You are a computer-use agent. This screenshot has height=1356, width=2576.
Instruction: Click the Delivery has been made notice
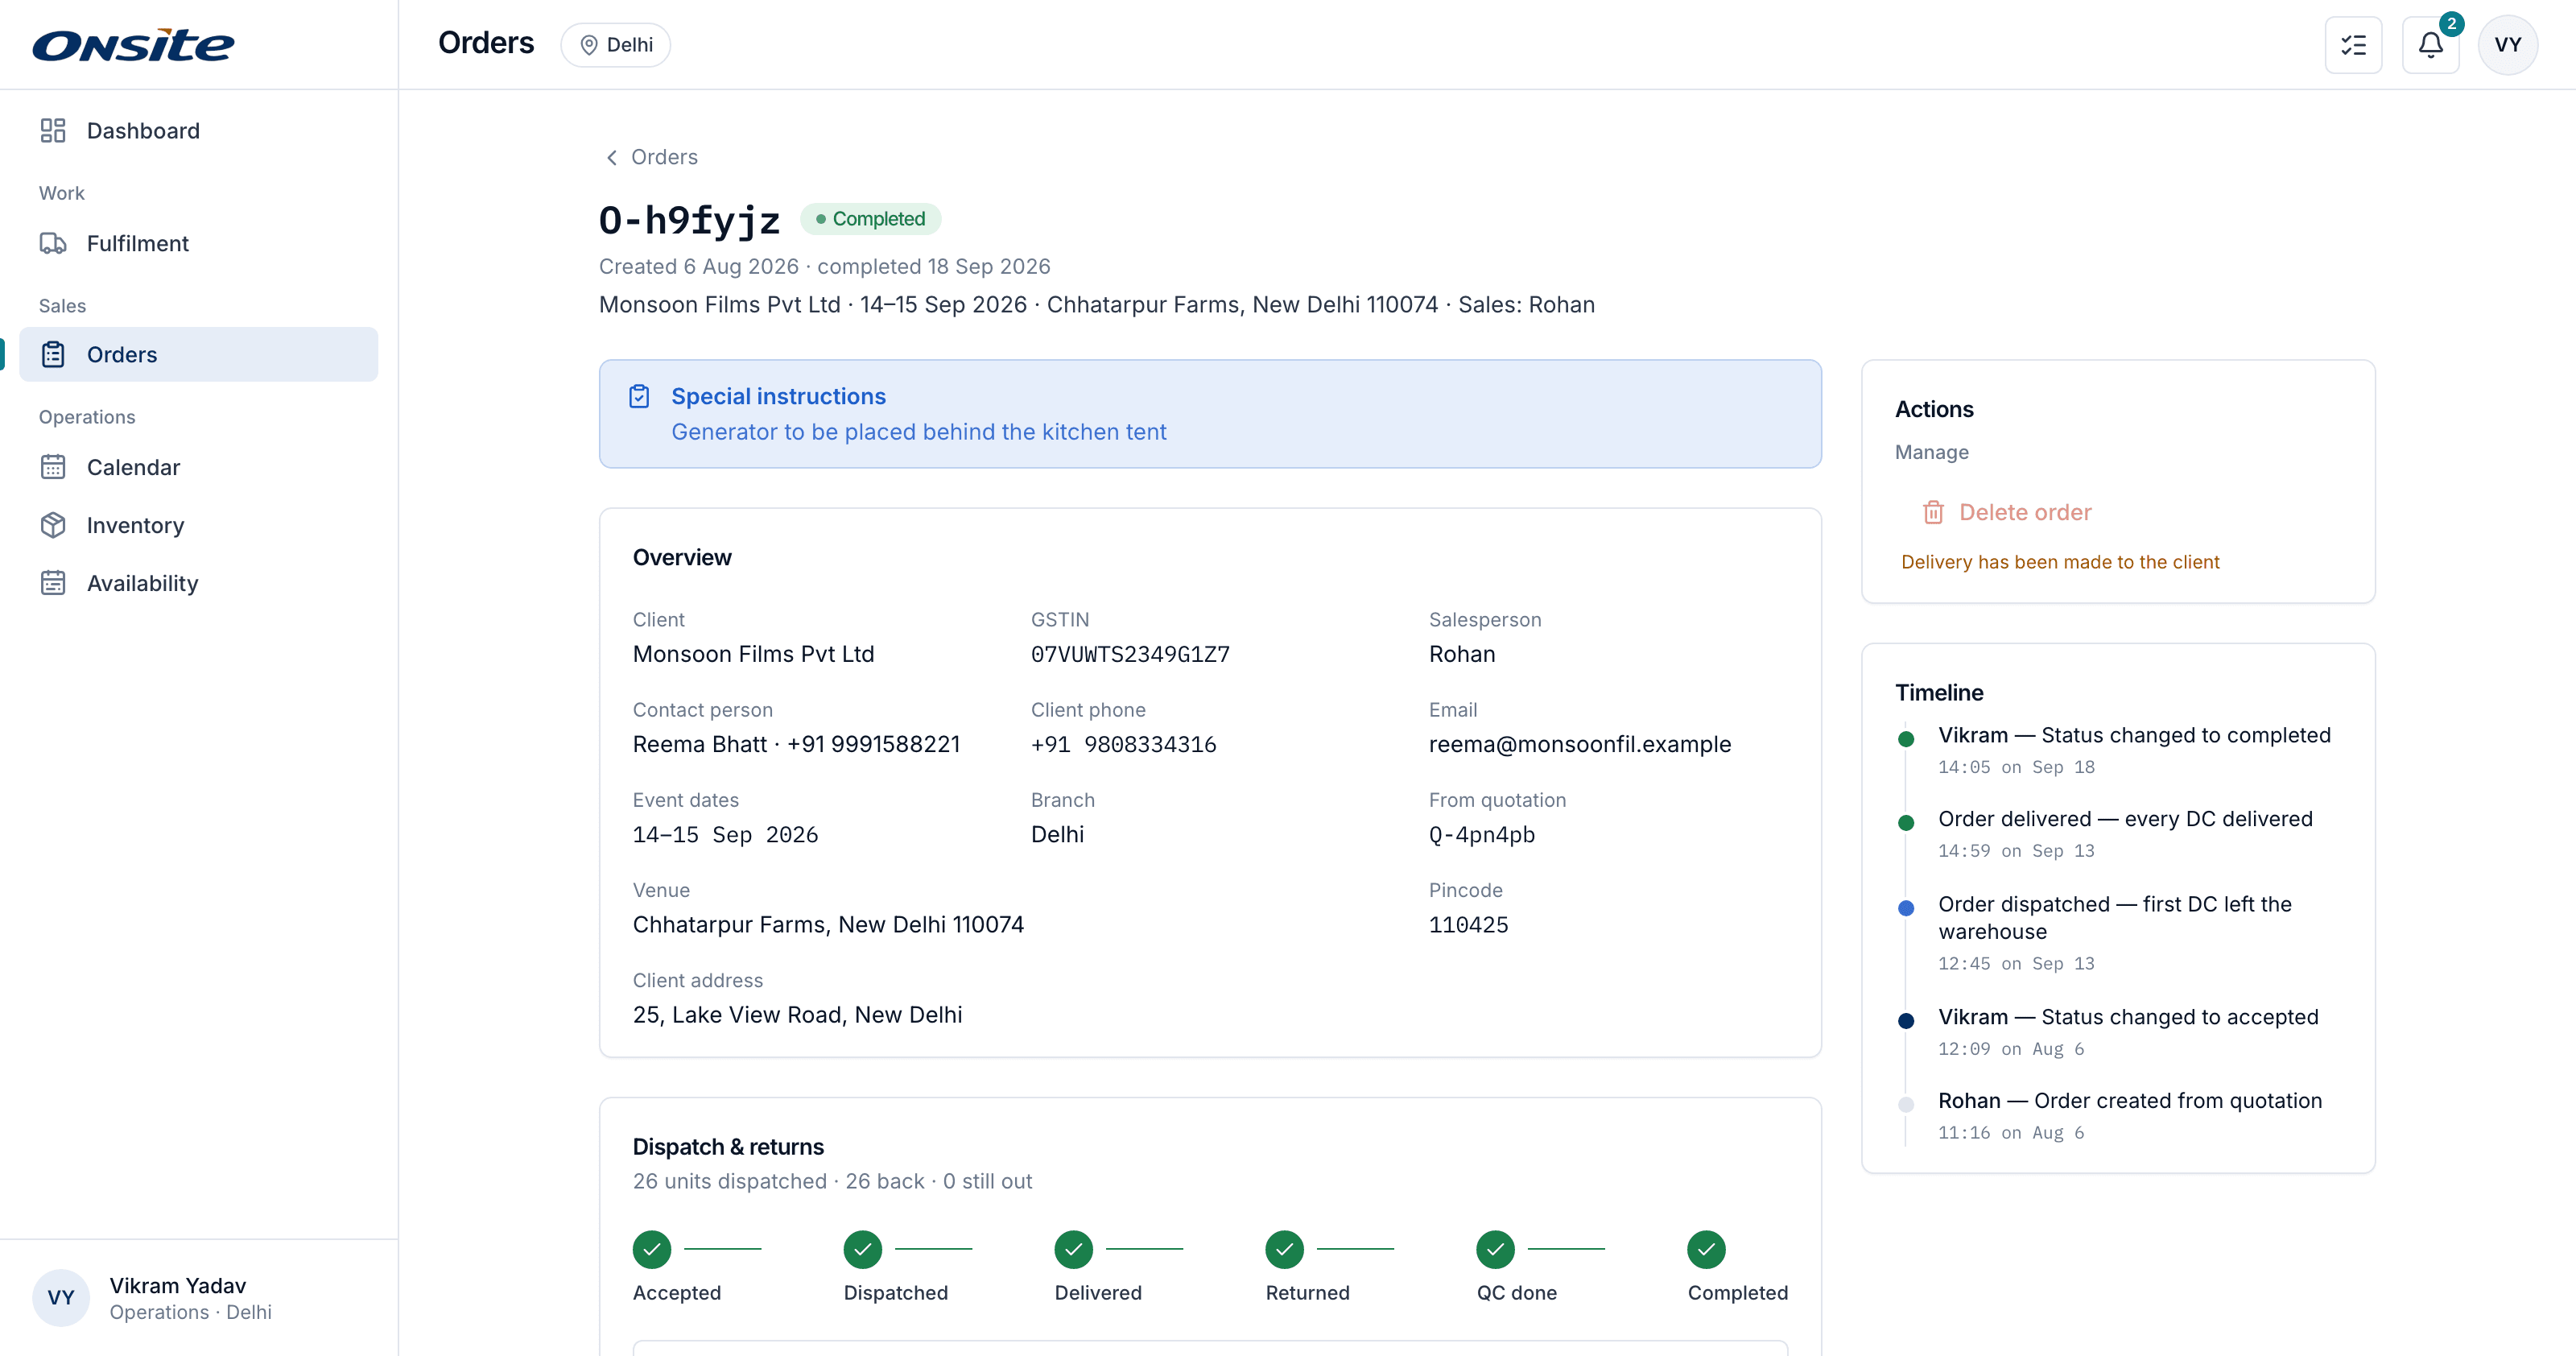tap(2060, 562)
